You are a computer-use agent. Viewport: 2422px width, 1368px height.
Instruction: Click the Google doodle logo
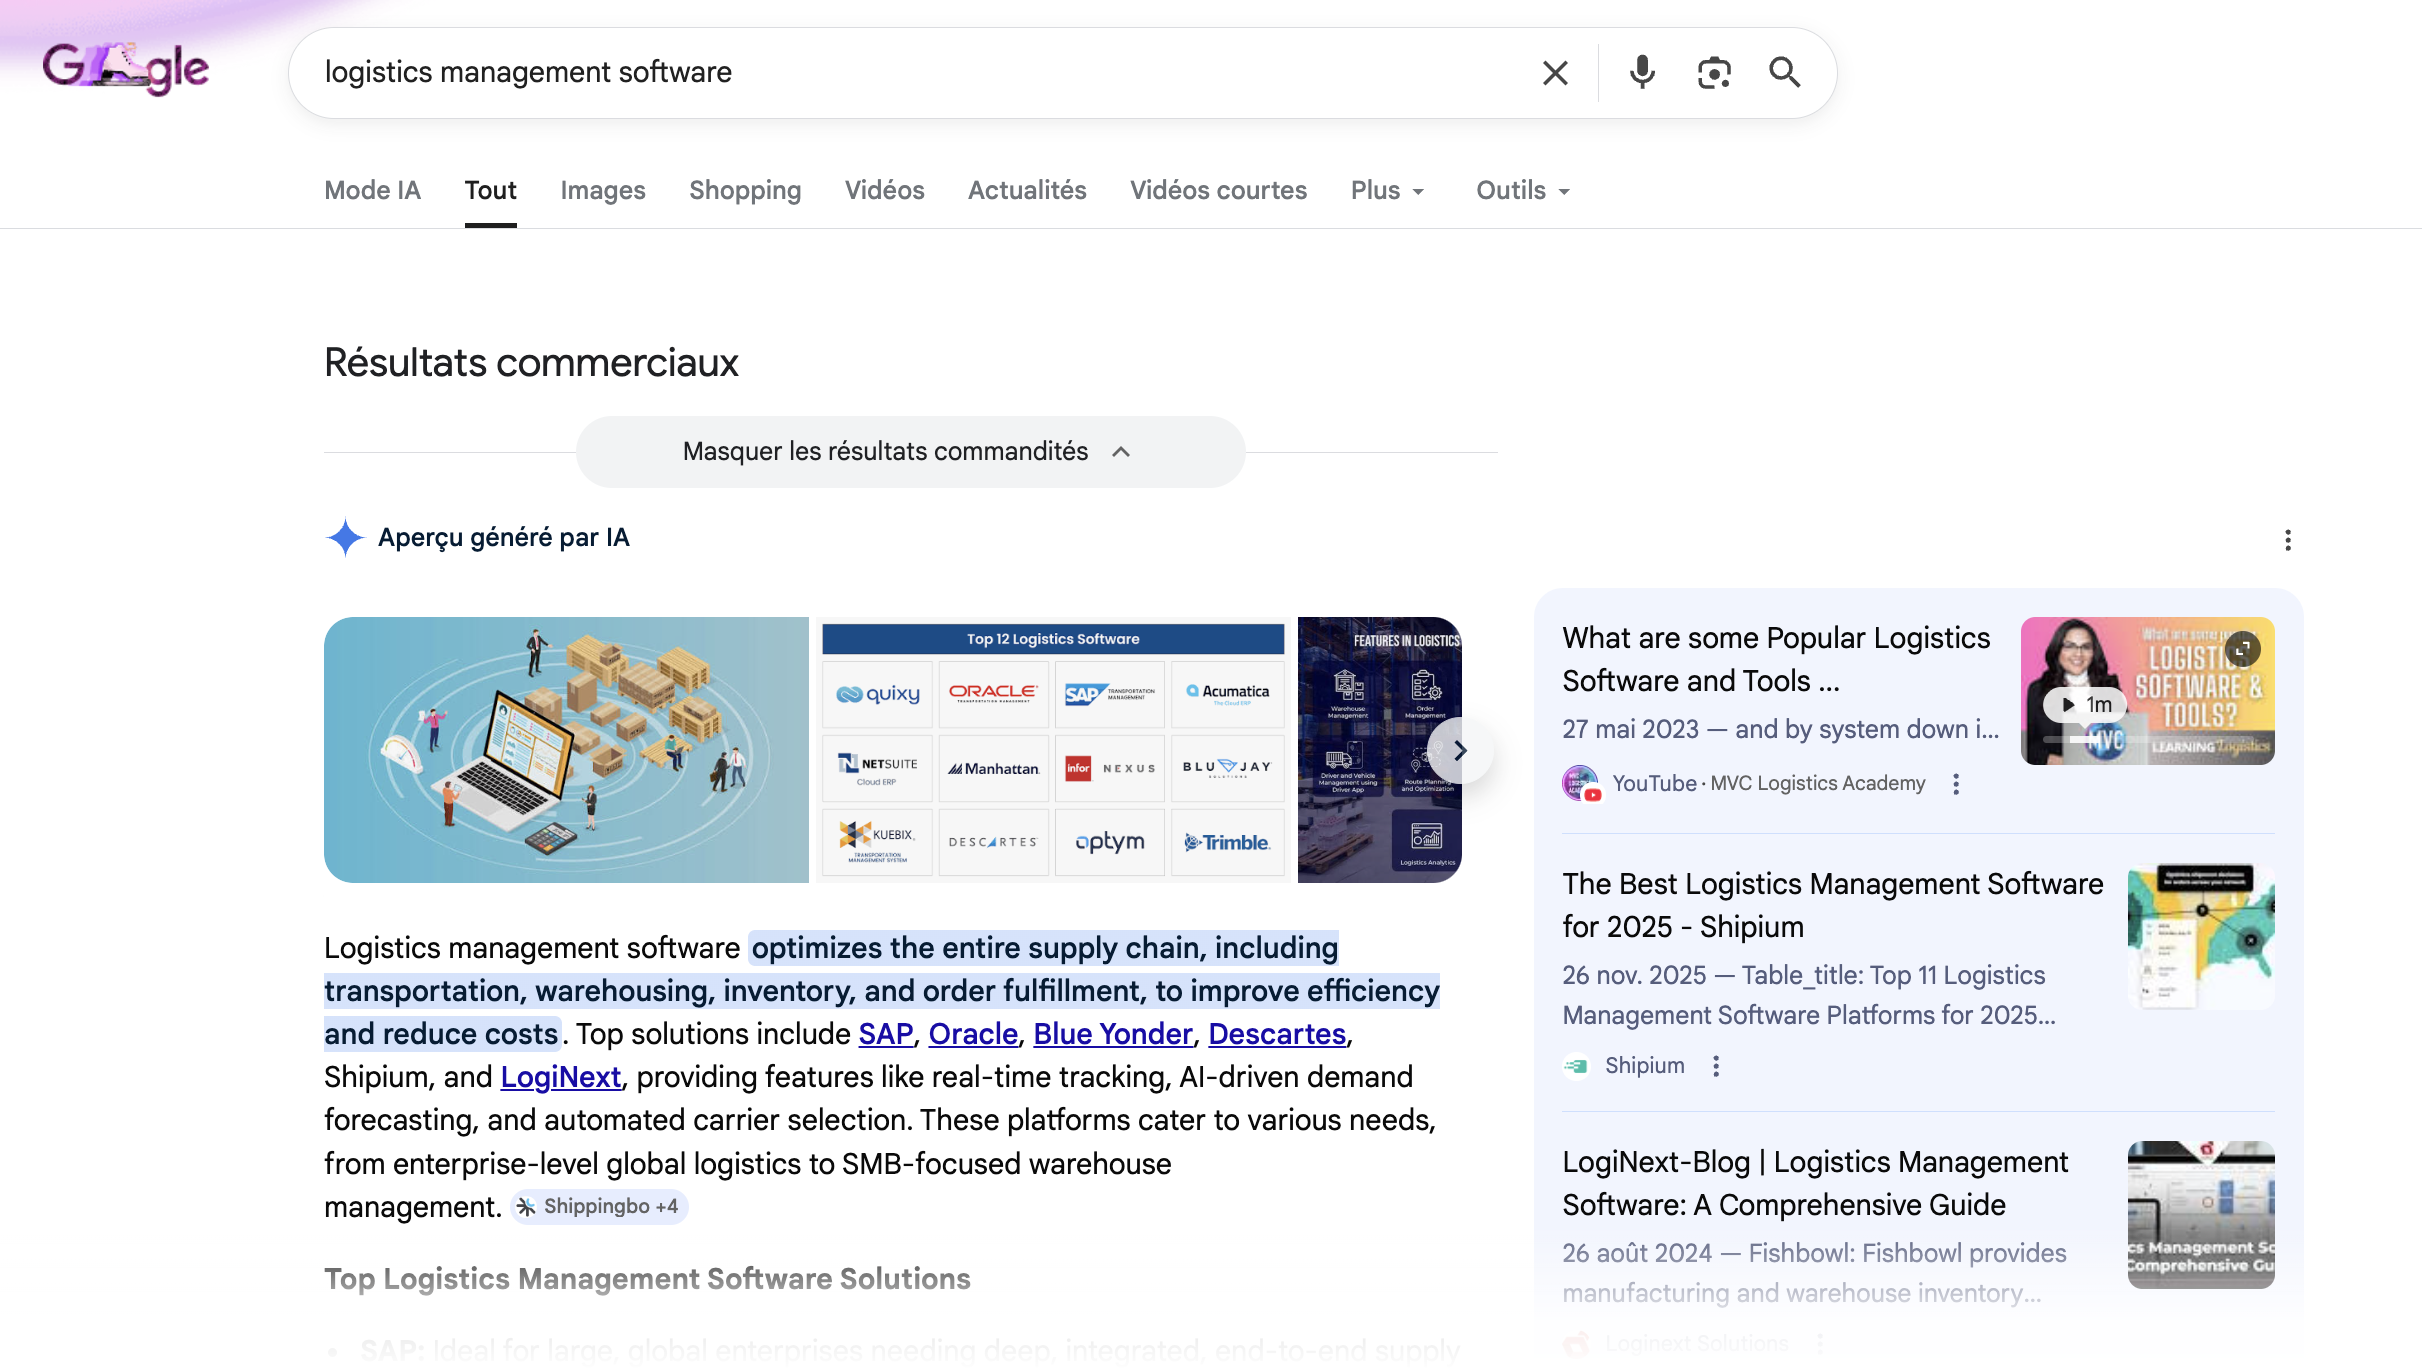[x=126, y=68]
